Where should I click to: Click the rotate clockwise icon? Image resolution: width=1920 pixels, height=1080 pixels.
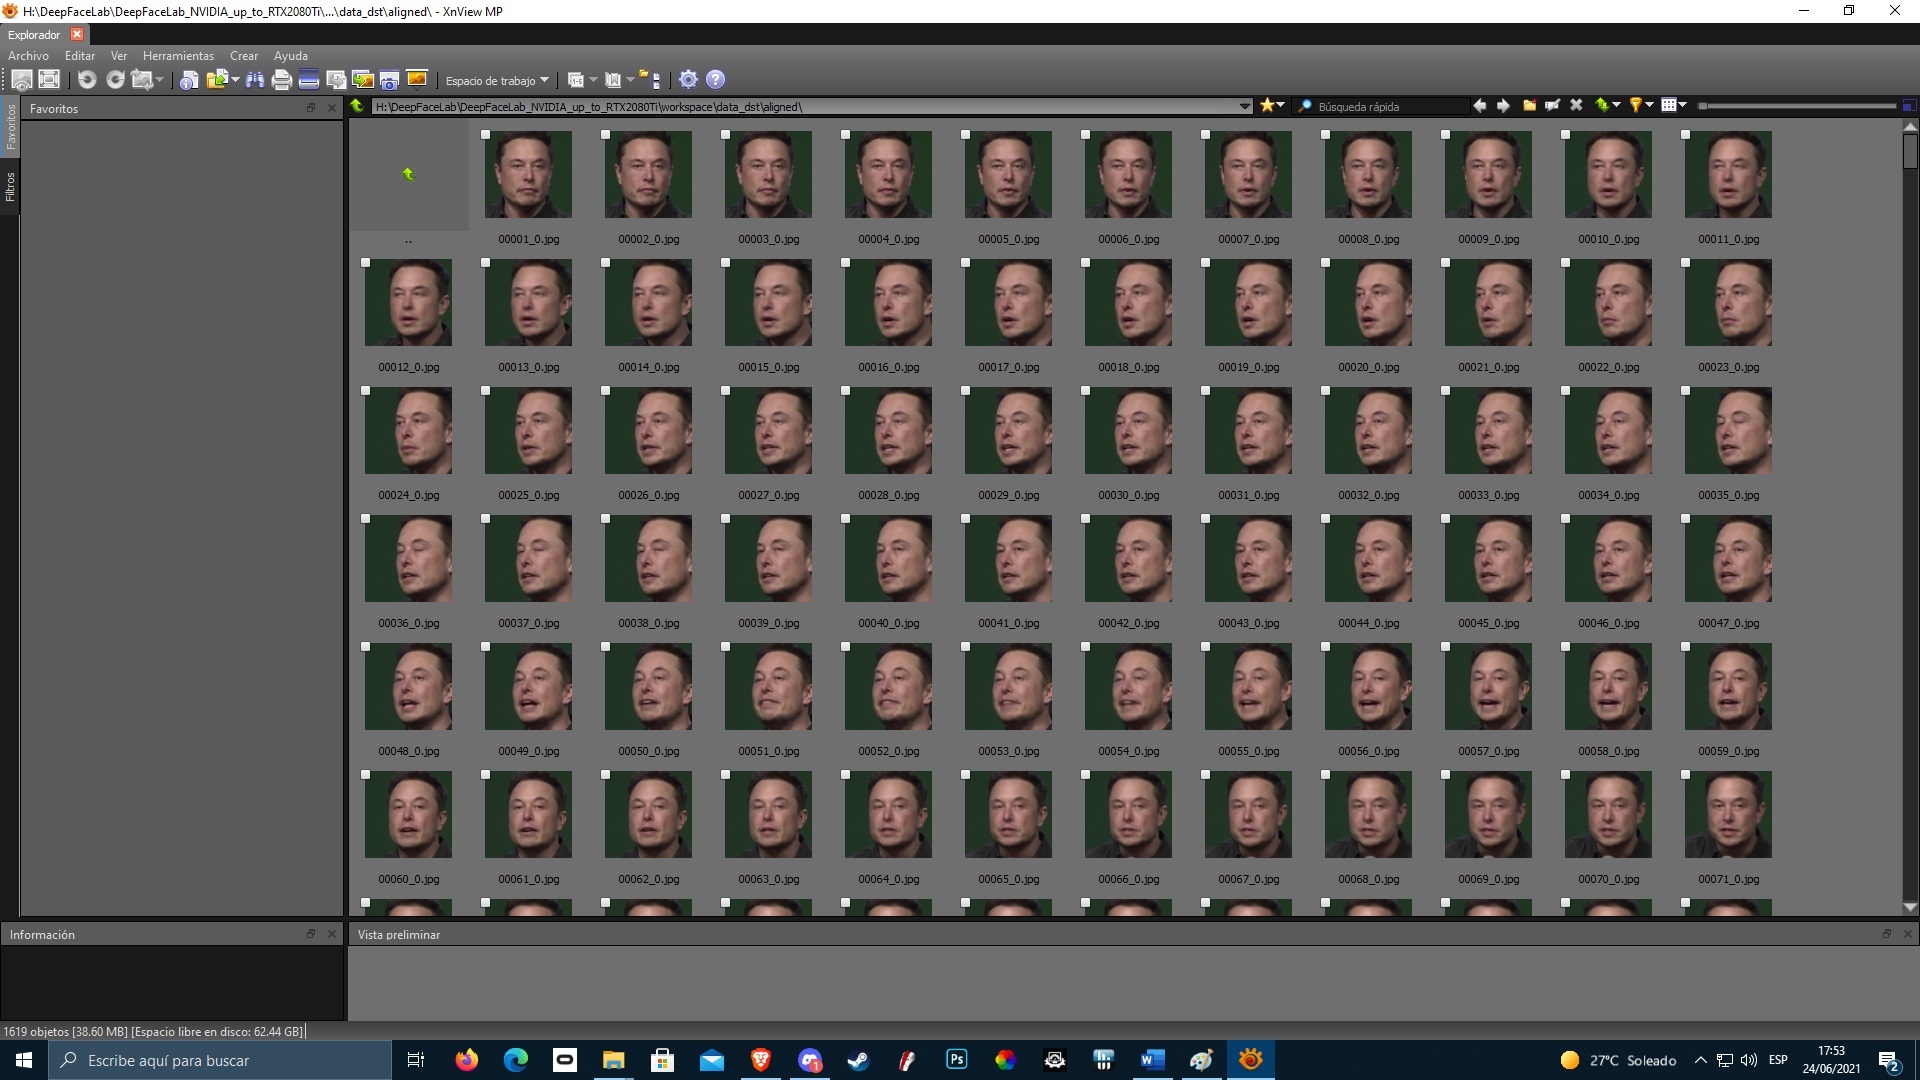coord(115,80)
